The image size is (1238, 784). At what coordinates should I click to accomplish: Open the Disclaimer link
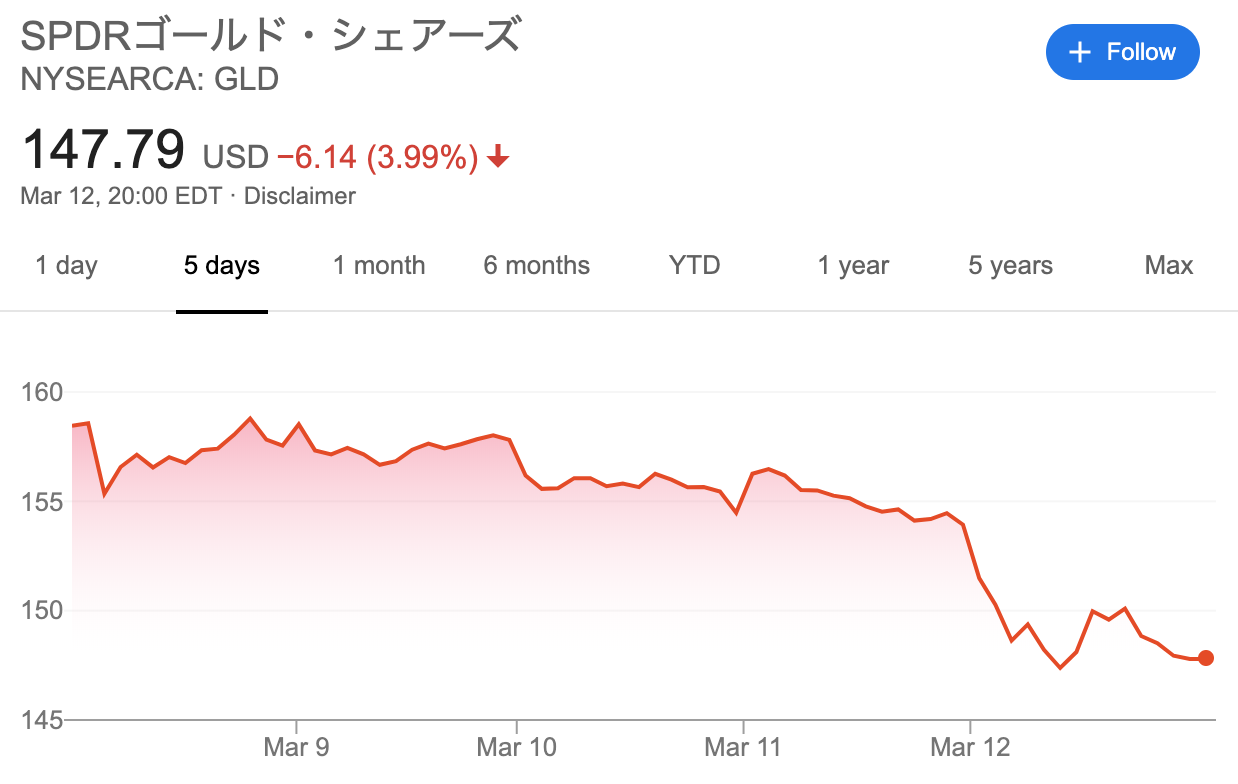pyautogui.click(x=300, y=196)
